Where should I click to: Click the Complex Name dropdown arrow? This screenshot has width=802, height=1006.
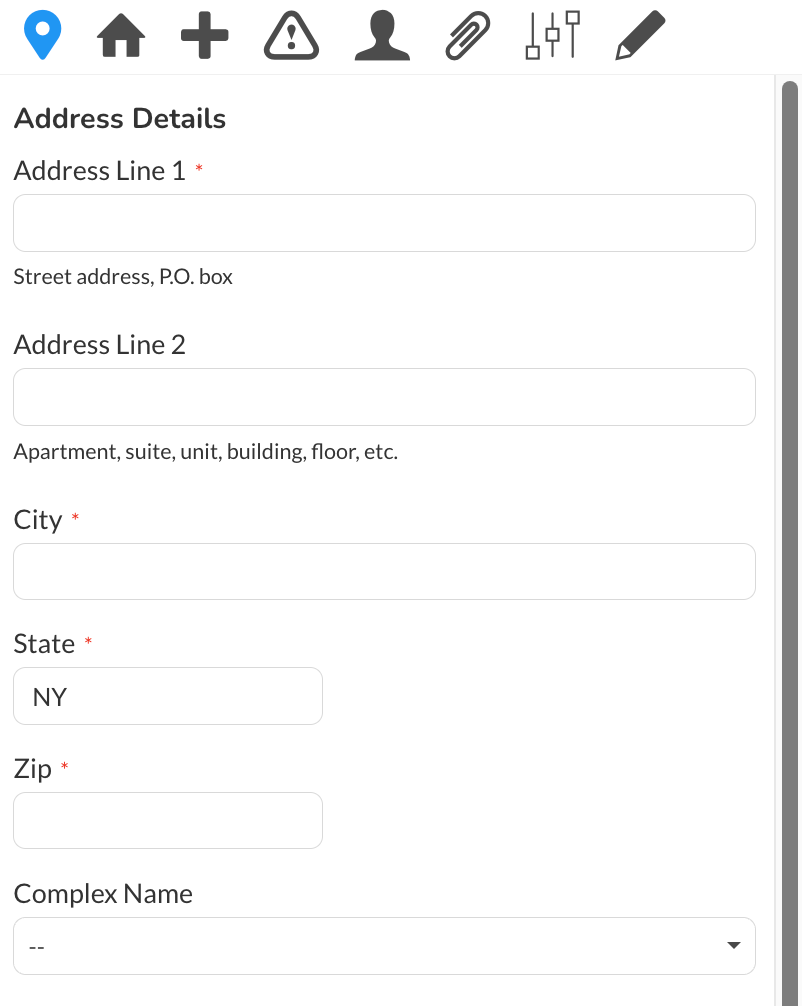pos(734,946)
